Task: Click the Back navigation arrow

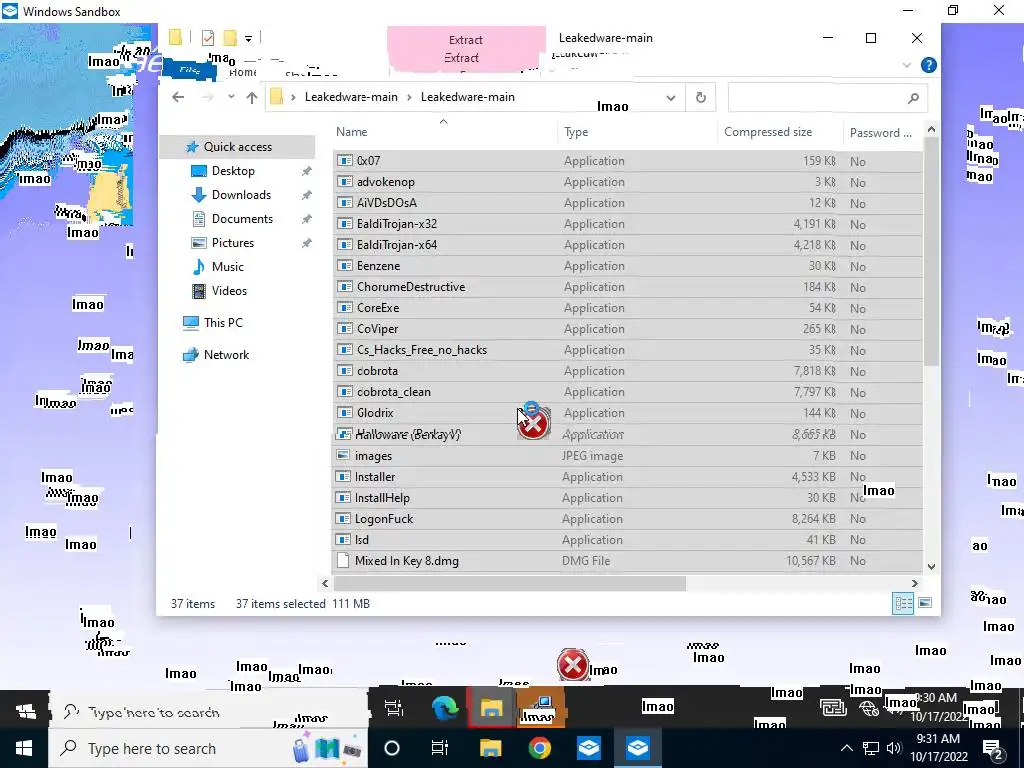Action: tap(178, 97)
